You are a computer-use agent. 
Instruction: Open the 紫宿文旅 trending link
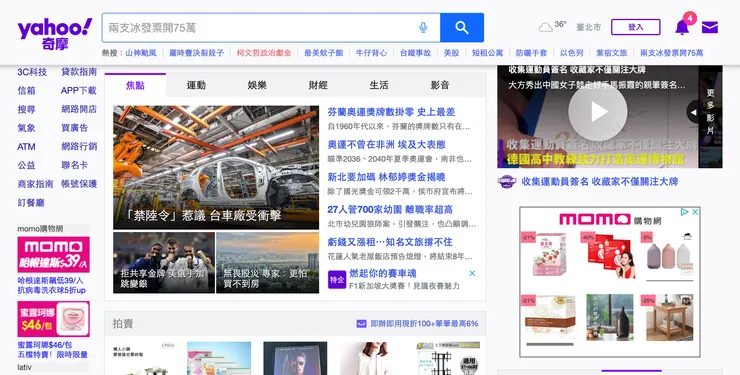[x=612, y=53]
